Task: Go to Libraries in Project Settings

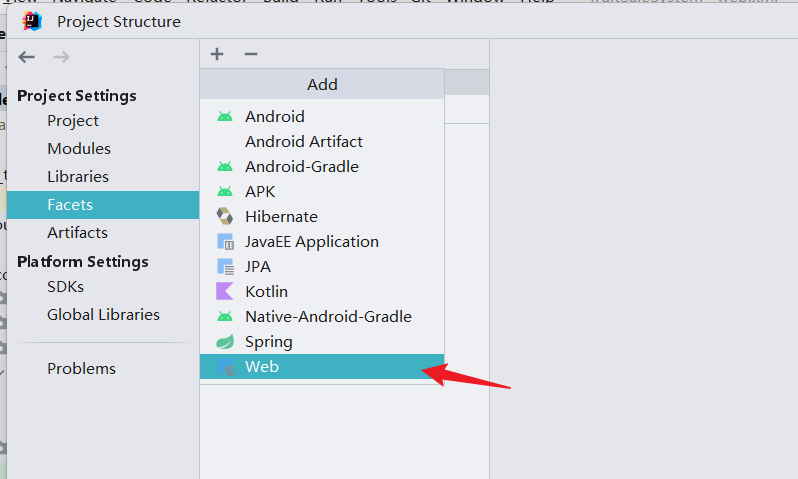Action: (x=78, y=177)
